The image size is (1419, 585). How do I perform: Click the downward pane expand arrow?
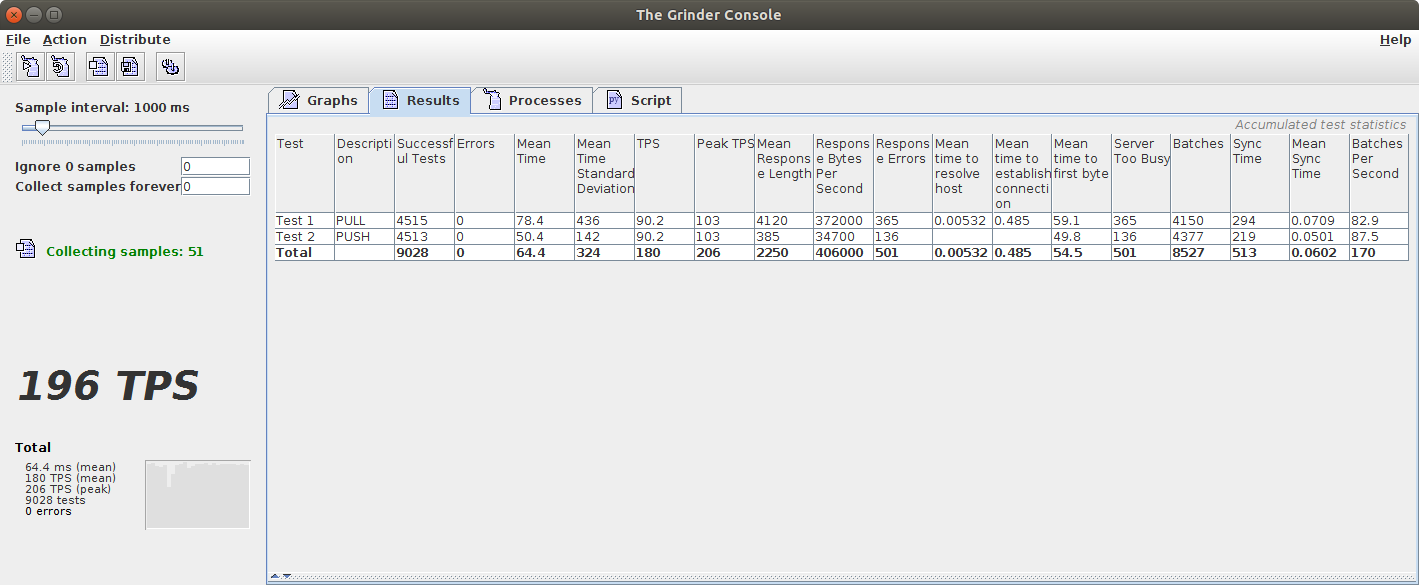coord(287,577)
